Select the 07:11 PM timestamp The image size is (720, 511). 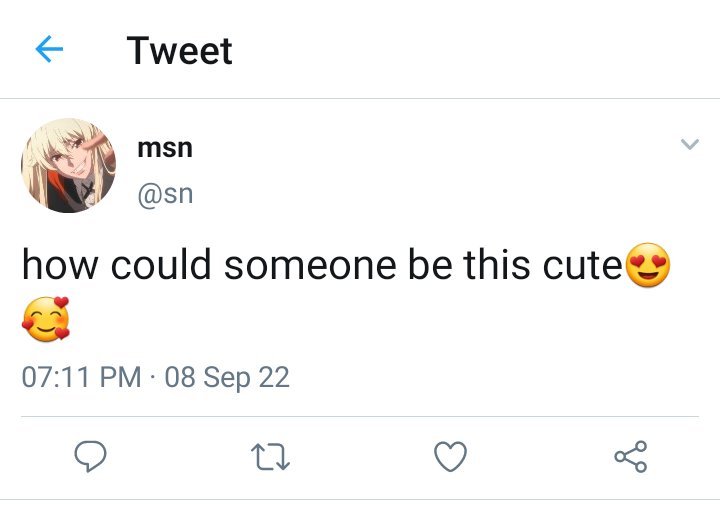[81, 377]
